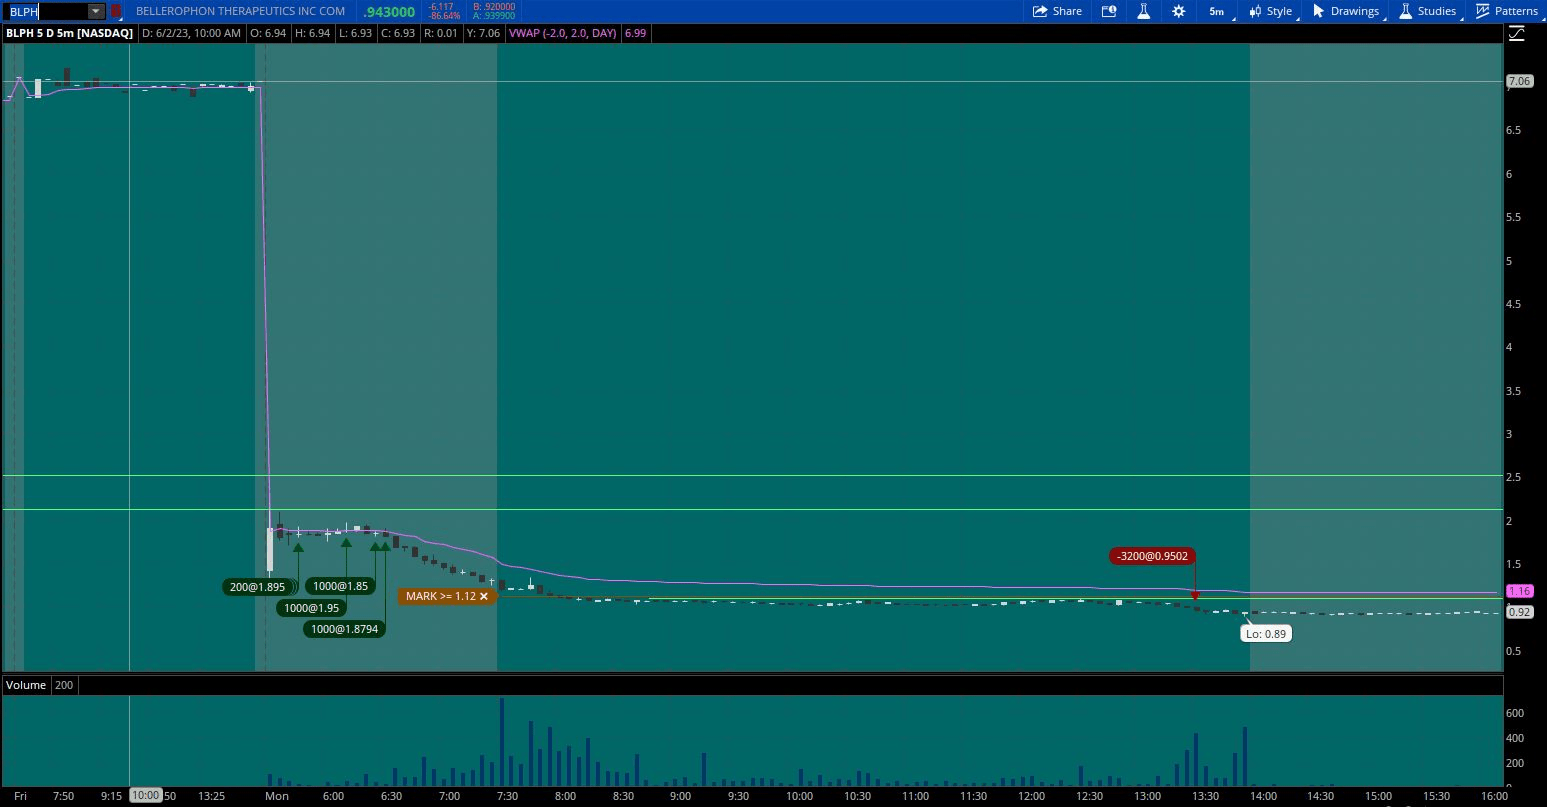
Task: Click the 0.92 last price bubble
Action: 1519,612
